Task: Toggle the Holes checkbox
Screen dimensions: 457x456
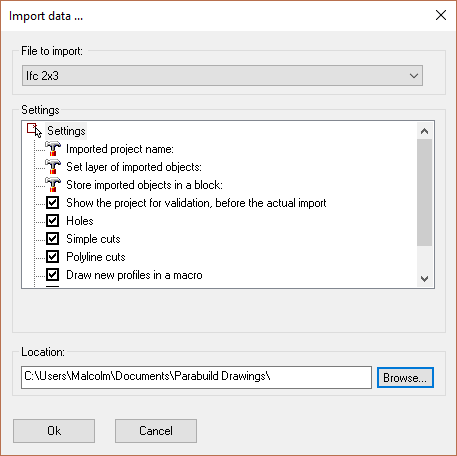Action: click(x=53, y=221)
